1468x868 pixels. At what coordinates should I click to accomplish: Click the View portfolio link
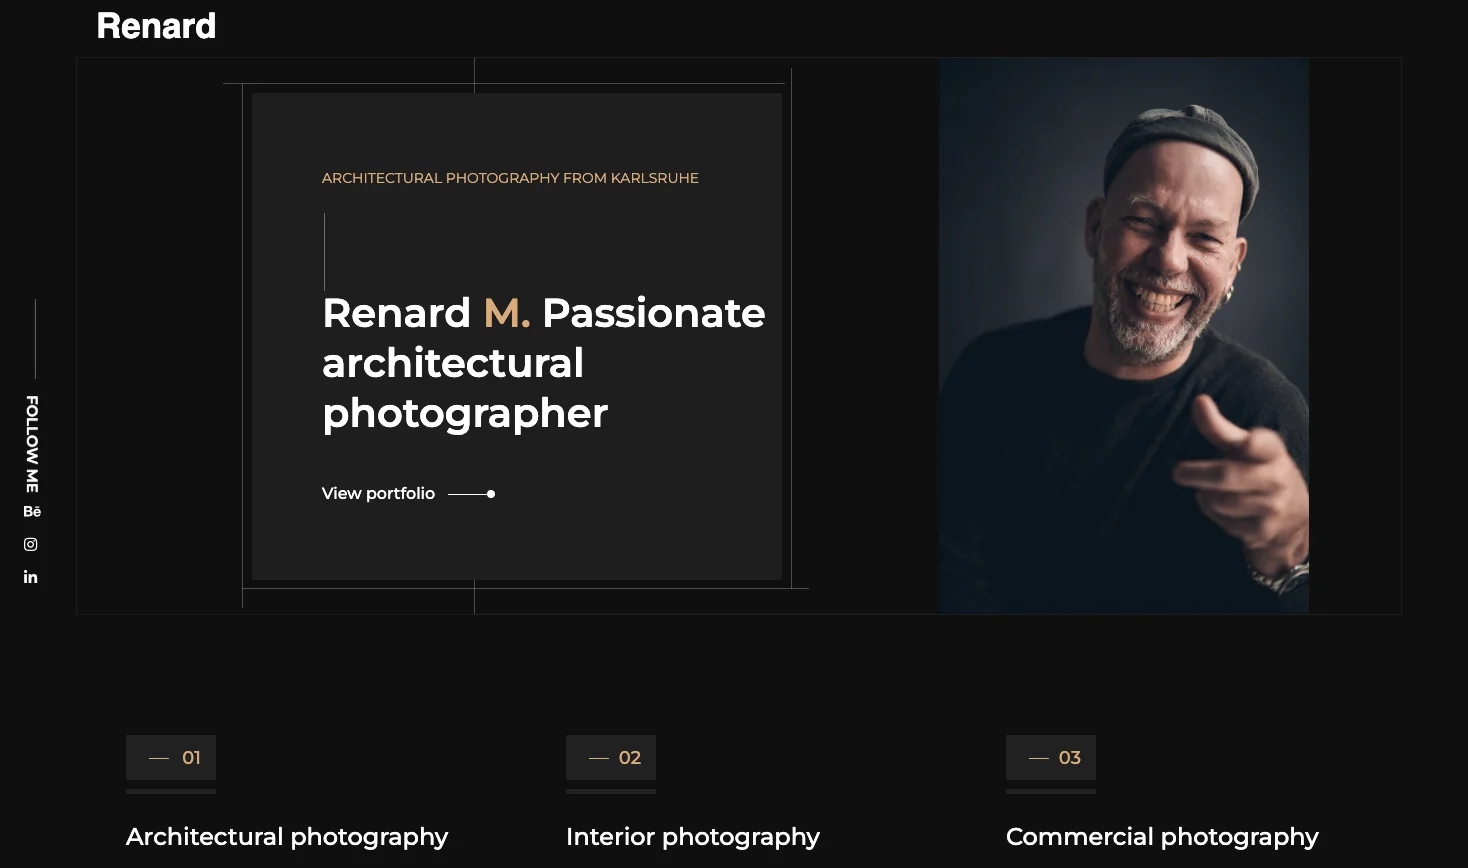[x=378, y=493]
